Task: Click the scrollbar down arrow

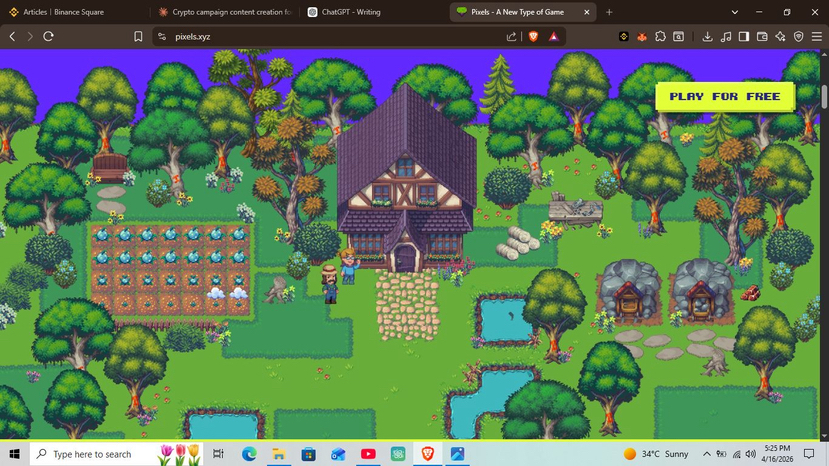Action: [x=824, y=436]
